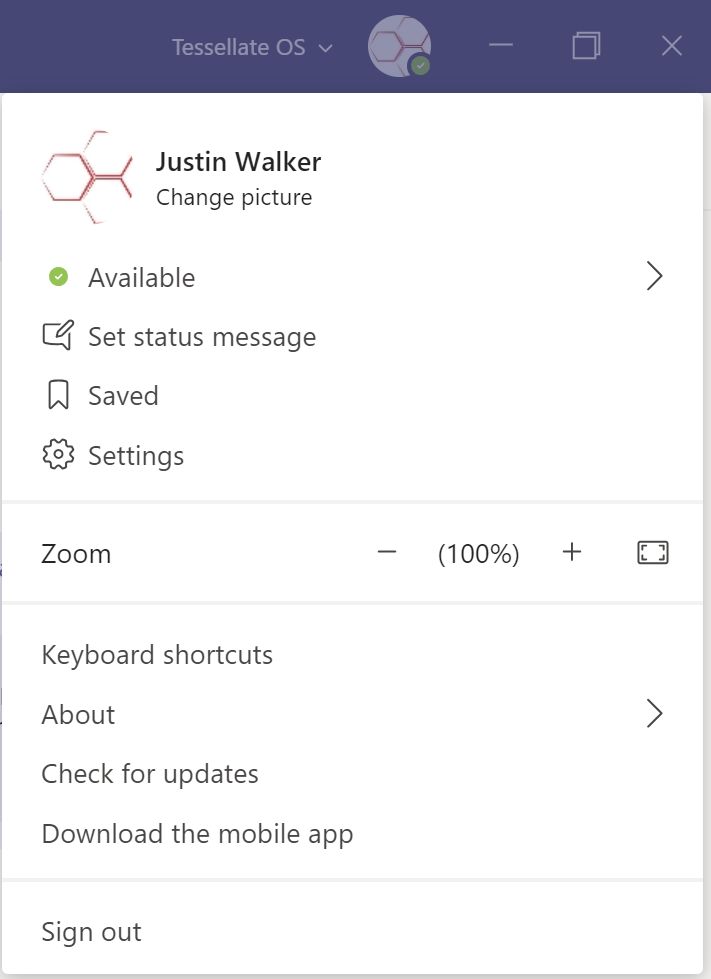
Task: Select Check for updates
Action: [x=150, y=774]
